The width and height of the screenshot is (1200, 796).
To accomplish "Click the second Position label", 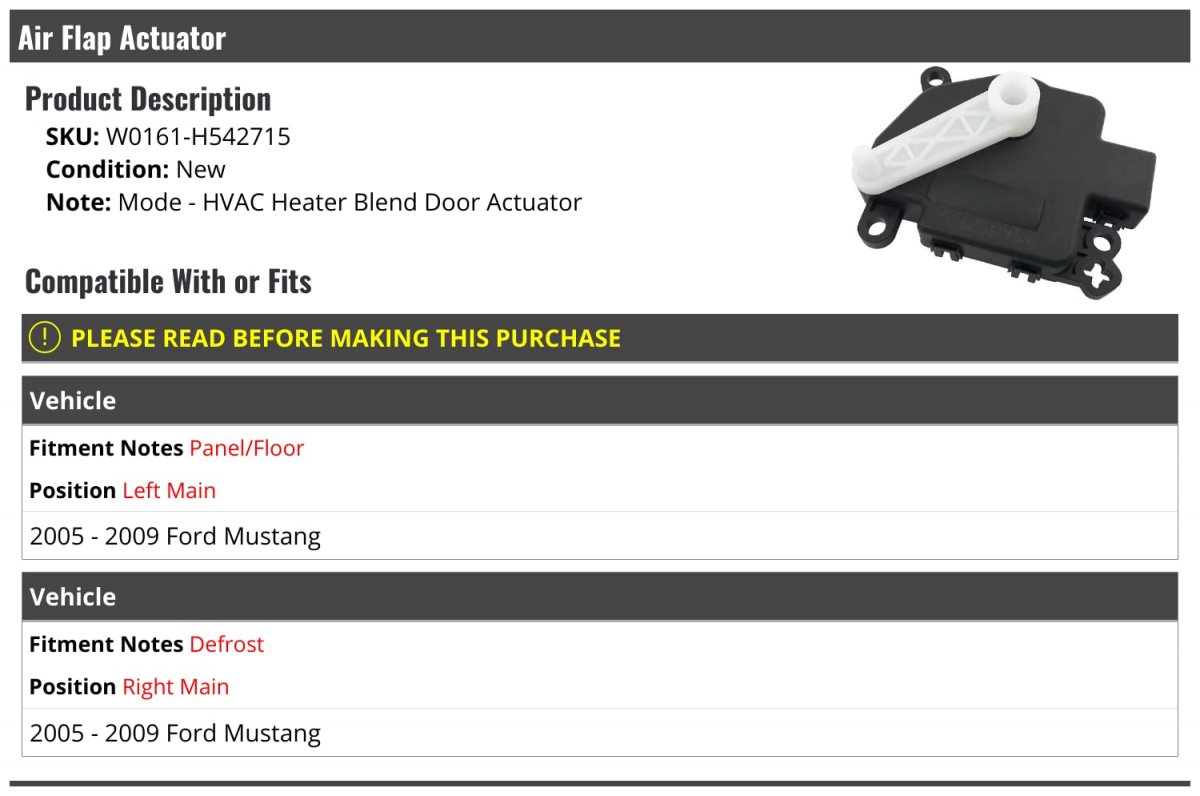I will coord(73,687).
